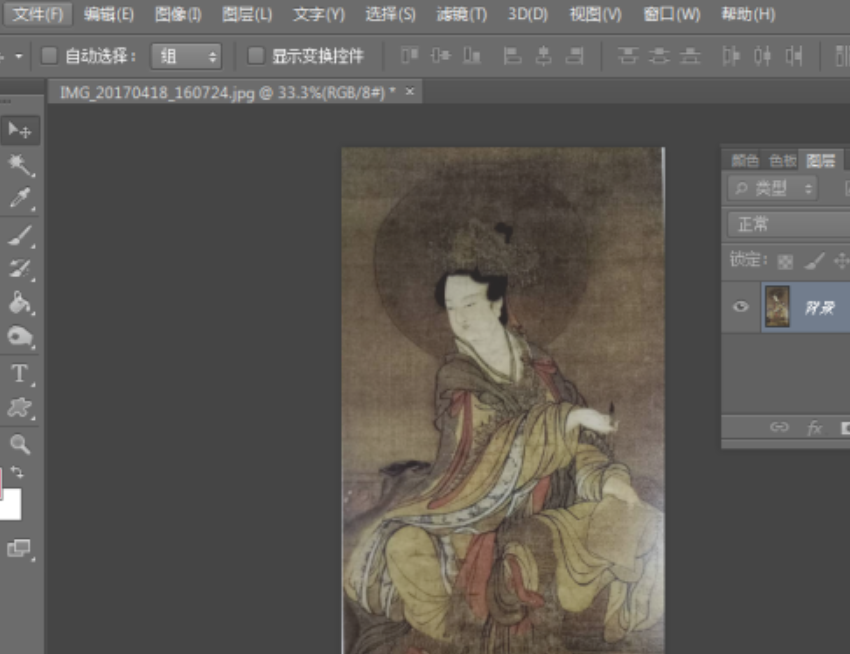Select the 图层 panel tab

821,161
